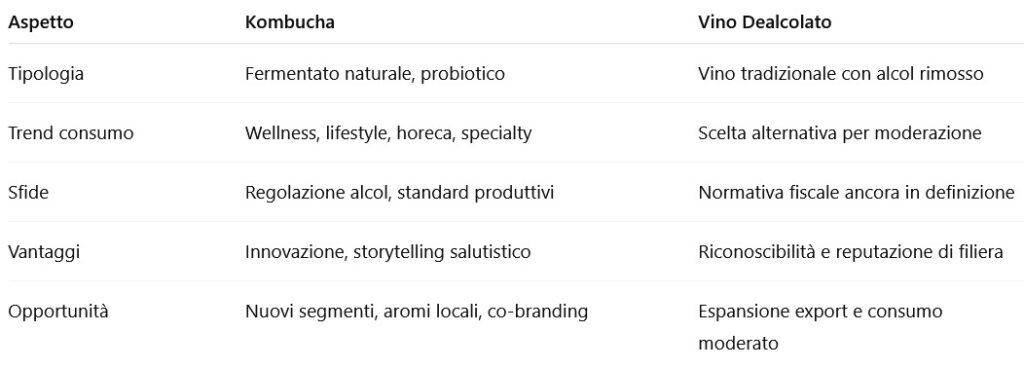Click the cell 'Riconoscibilità e reputazione di filiera'
This screenshot has height=369, width=1024.
(x=850, y=252)
